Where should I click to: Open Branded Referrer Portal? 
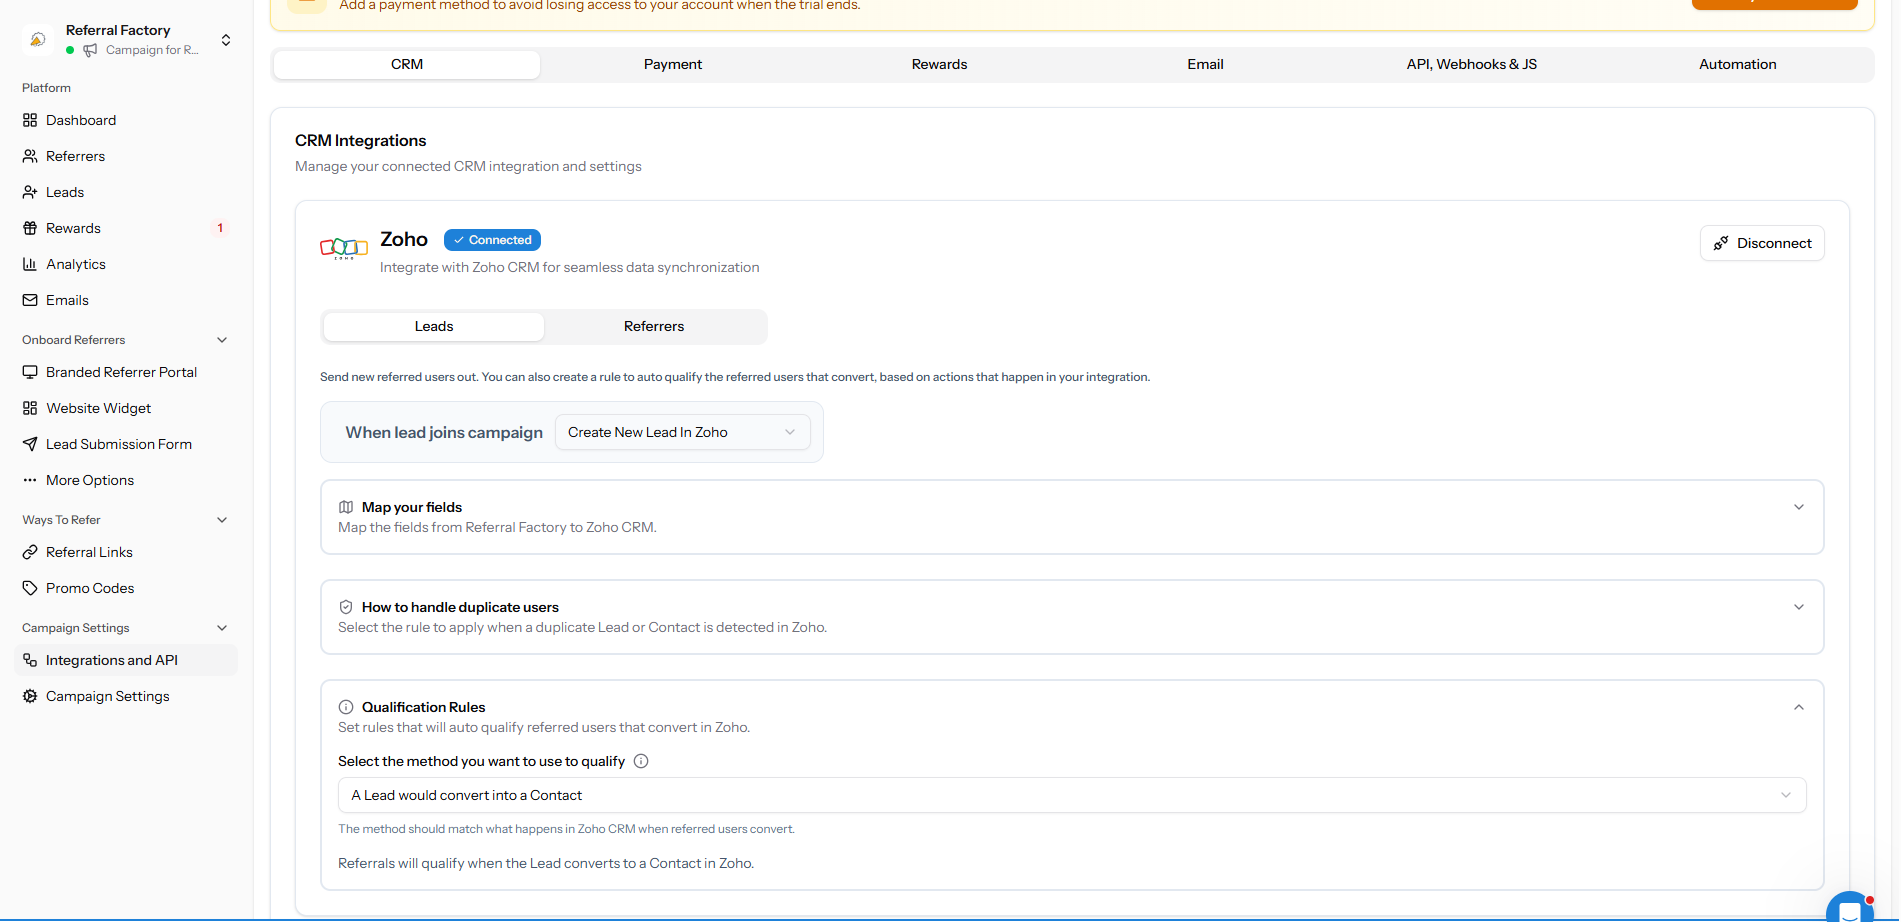coord(126,372)
